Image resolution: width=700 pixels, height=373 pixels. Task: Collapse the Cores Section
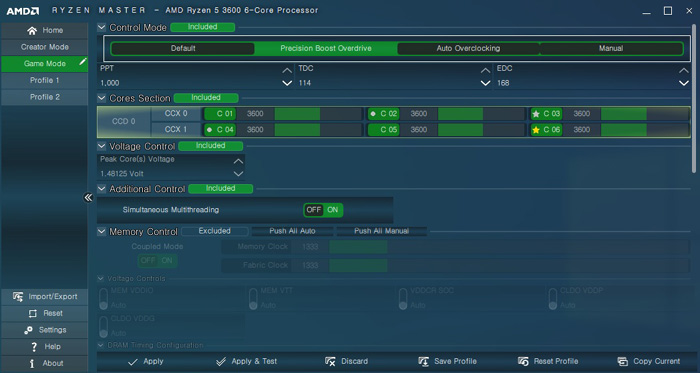coord(102,98)
